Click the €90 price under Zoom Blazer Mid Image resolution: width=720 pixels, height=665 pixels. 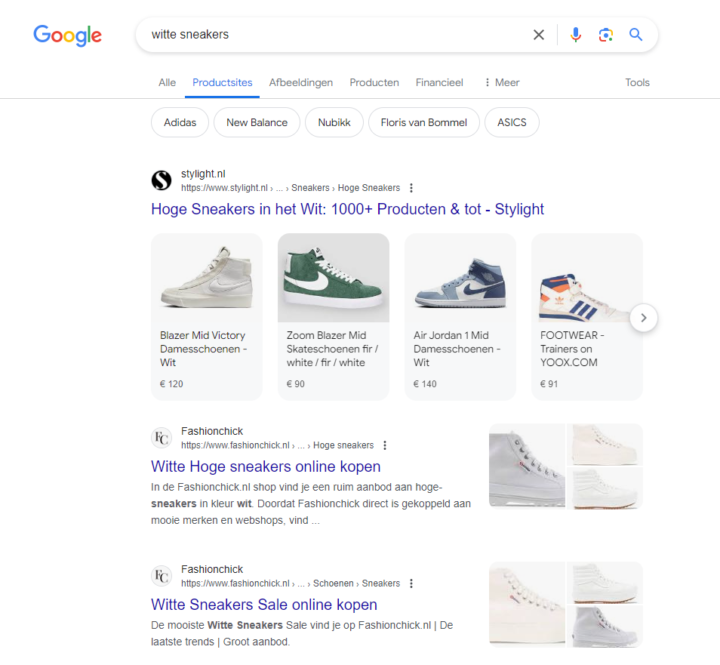296,384
